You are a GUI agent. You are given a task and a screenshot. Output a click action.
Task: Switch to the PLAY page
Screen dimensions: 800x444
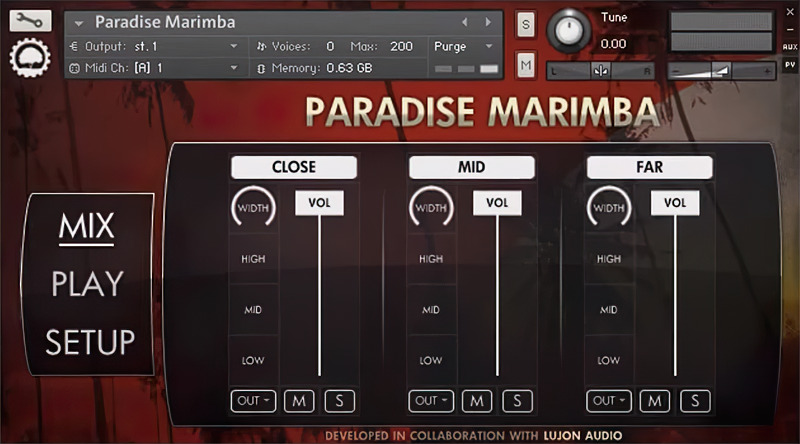[x=87, y=284]
